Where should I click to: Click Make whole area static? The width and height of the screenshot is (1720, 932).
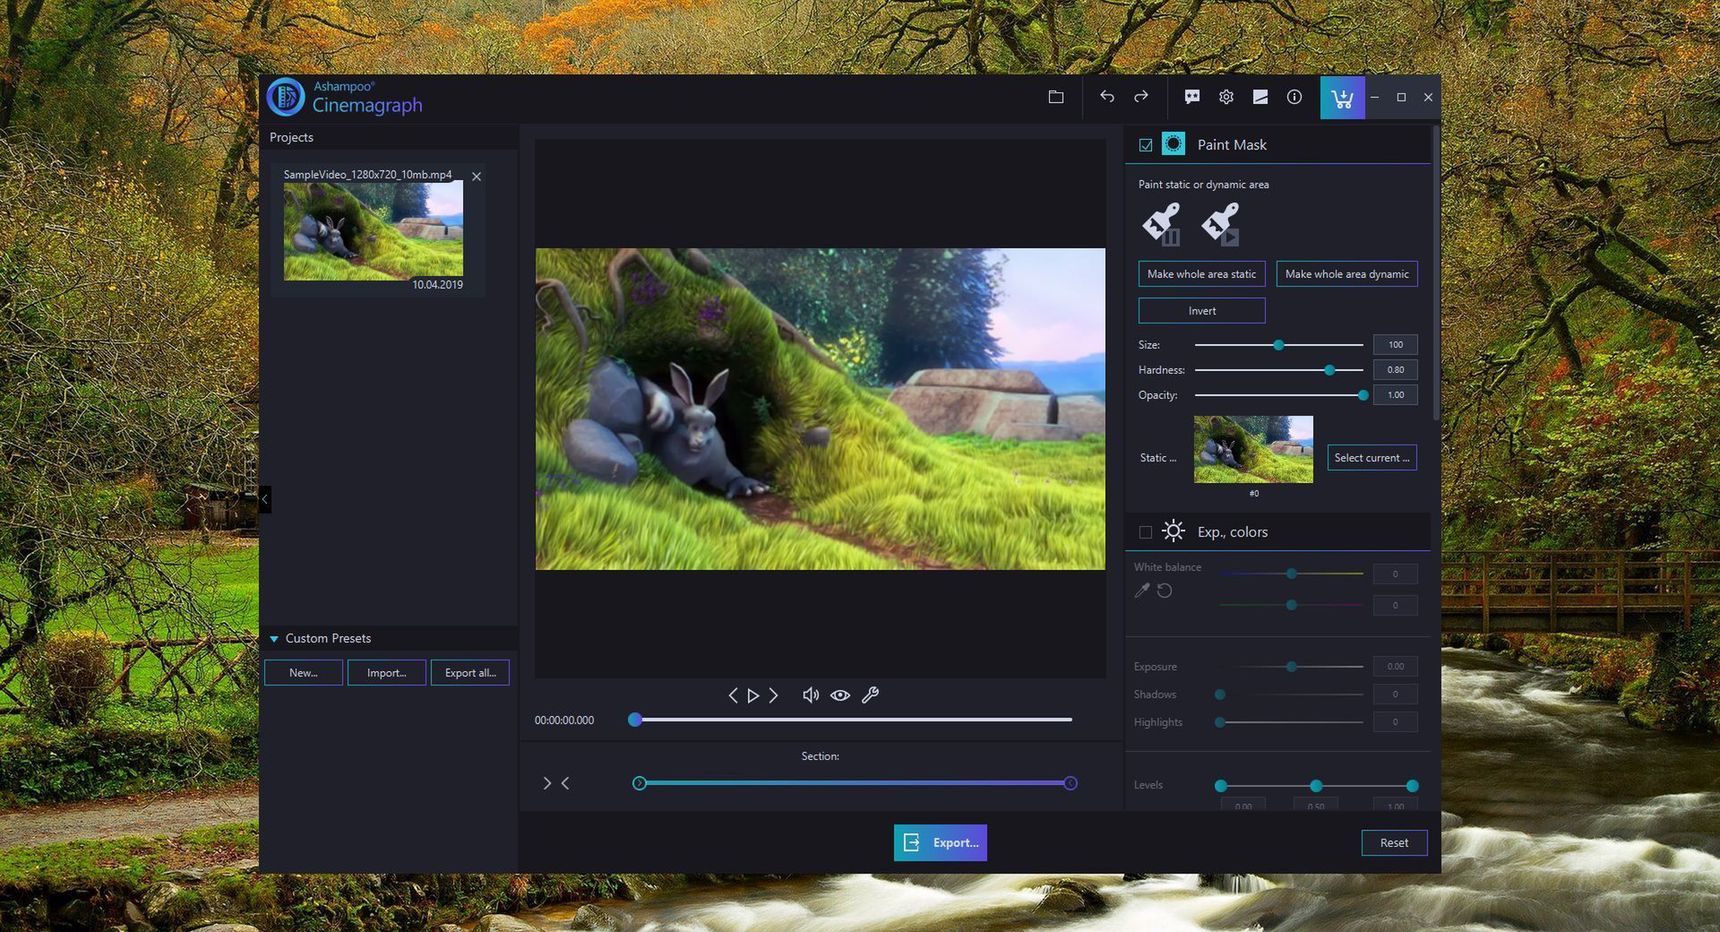1202,274
